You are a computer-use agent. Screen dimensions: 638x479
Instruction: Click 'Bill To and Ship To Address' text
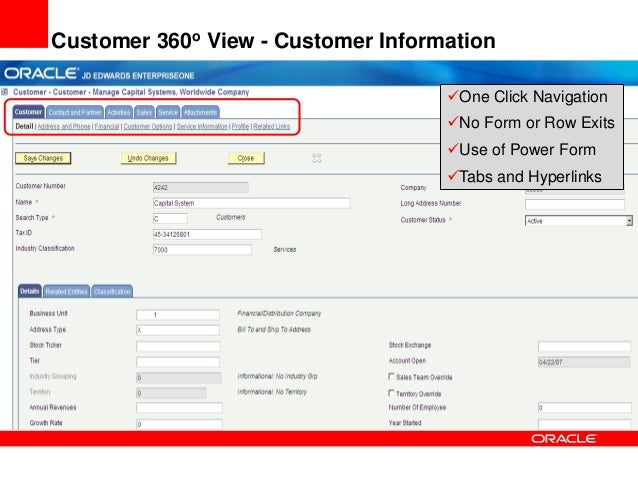click(x=274, y=329)
